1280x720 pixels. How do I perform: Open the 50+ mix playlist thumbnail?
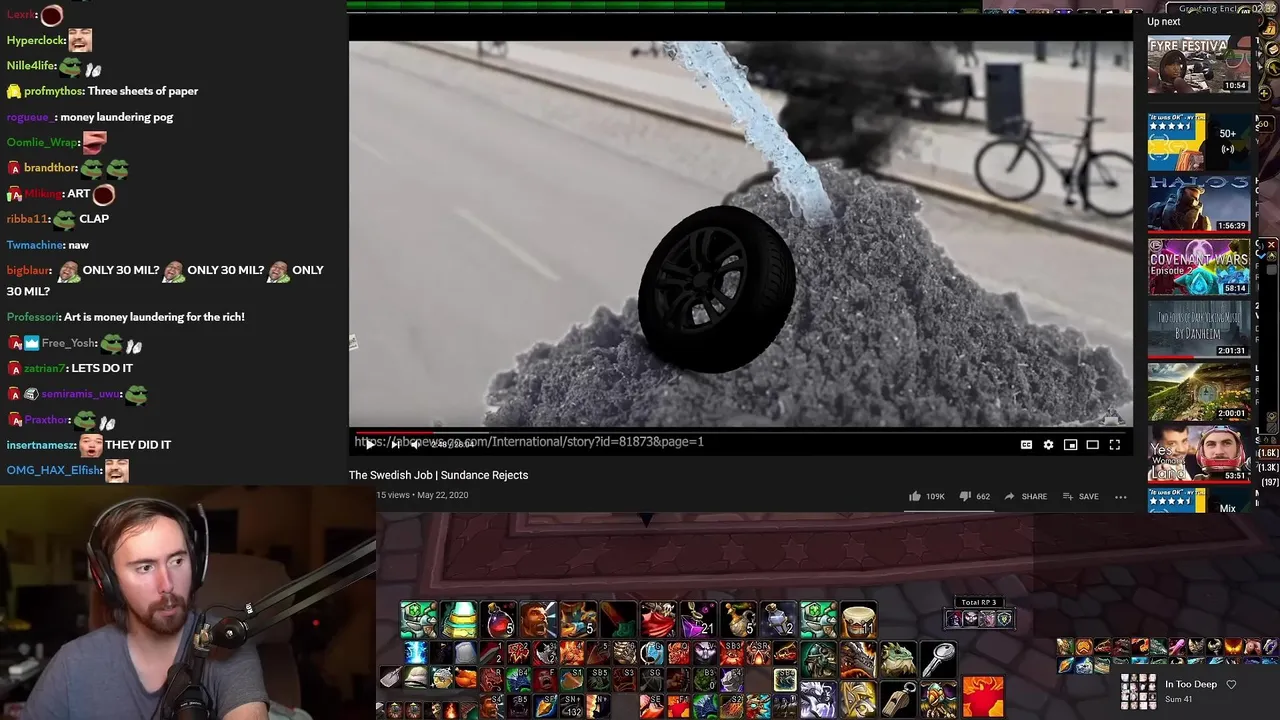coord(1198,142)
